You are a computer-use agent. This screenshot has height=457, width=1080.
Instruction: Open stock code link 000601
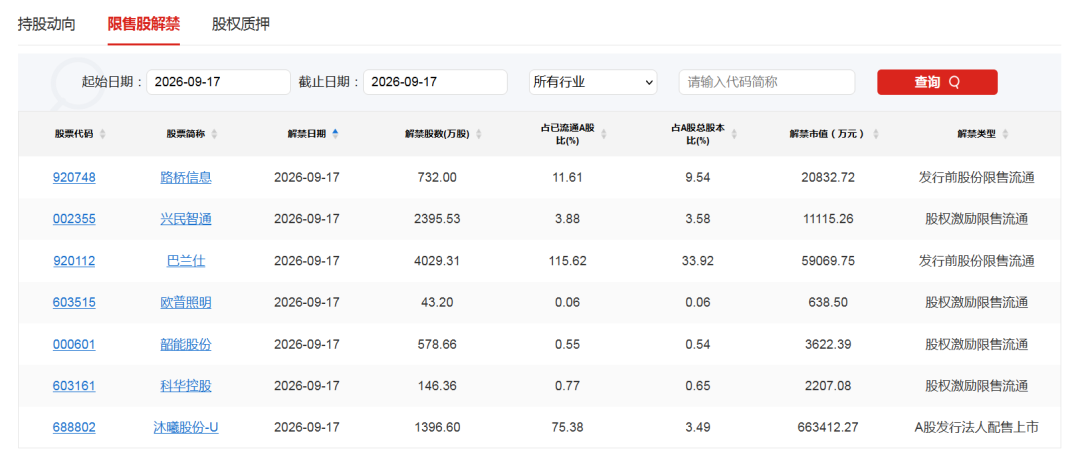pyautogui.click(x=74, y=344)
